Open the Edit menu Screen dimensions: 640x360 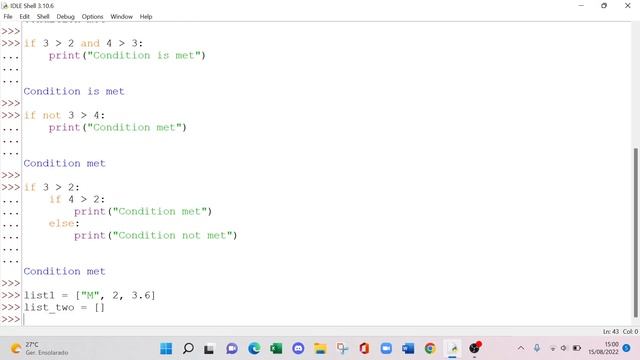coord(24,17)
